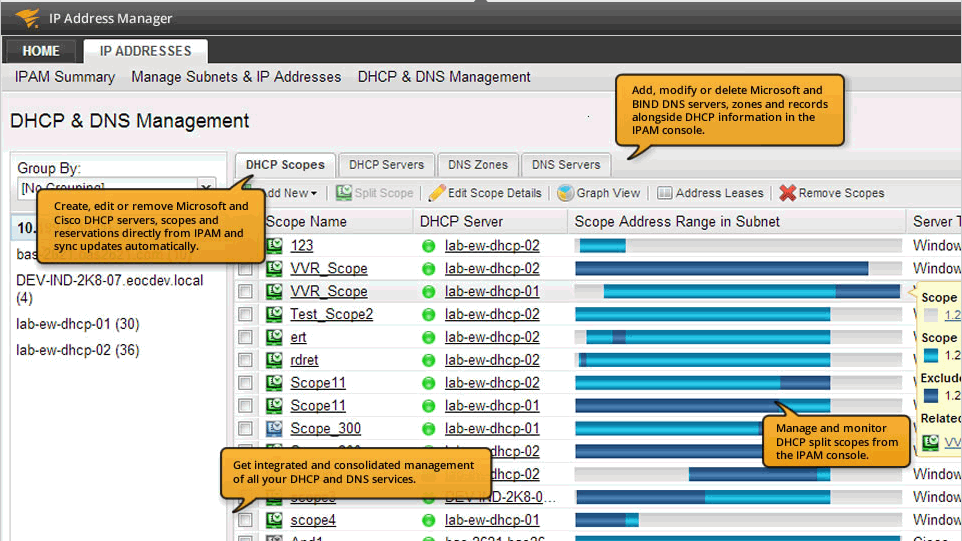Click the SolarWinds logo icon
Image resolution: width=962 pixels, height=541 pixels.
[28, 18]
